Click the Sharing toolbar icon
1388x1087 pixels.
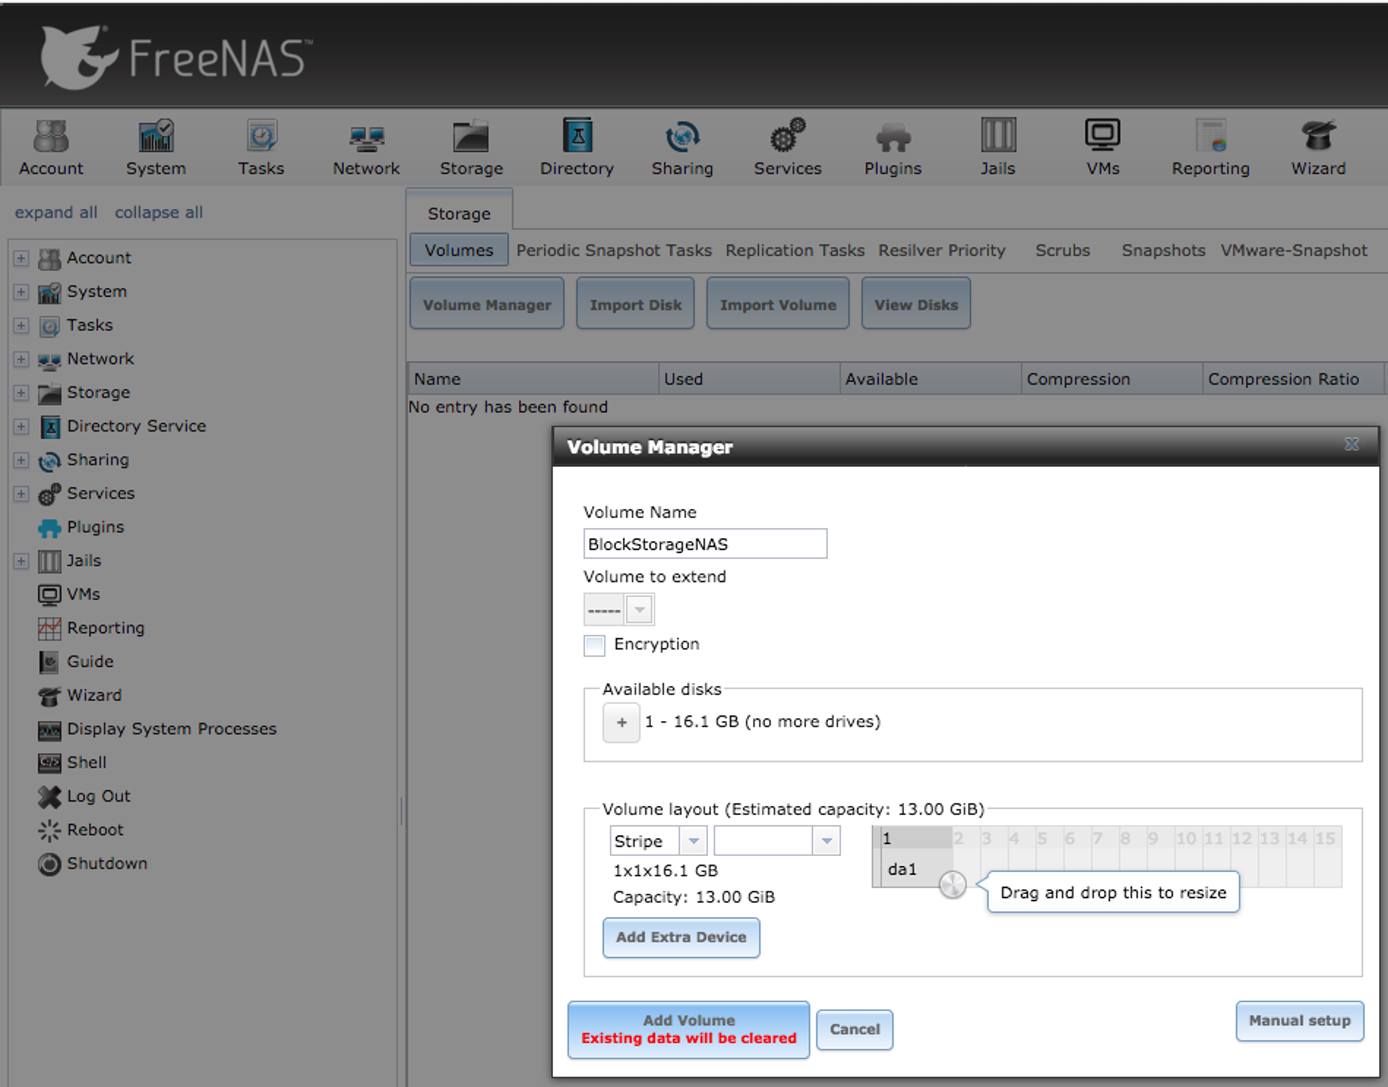682,137
